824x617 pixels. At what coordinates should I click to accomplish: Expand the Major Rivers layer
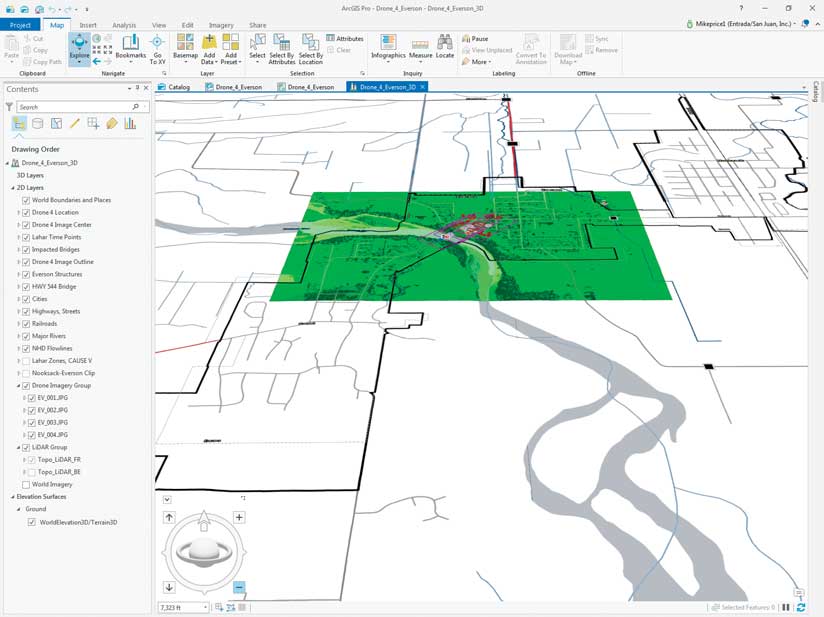(18, 336)
